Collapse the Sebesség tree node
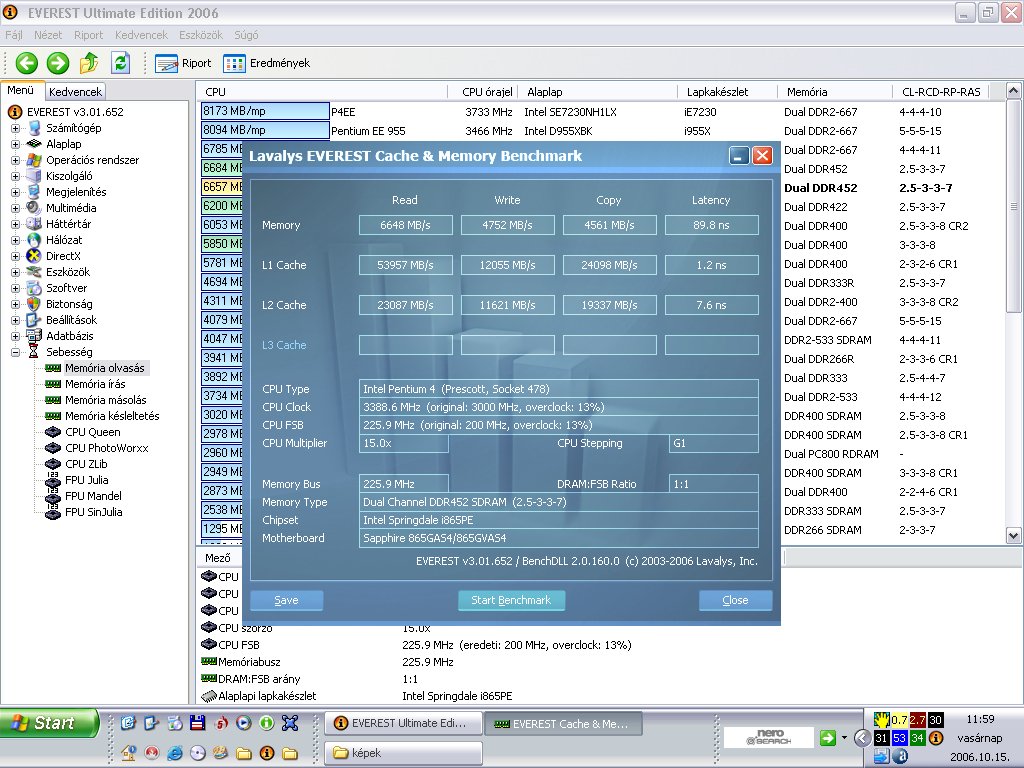The image size is (1024, 768). pyautogui.click(x=15, y=352)
